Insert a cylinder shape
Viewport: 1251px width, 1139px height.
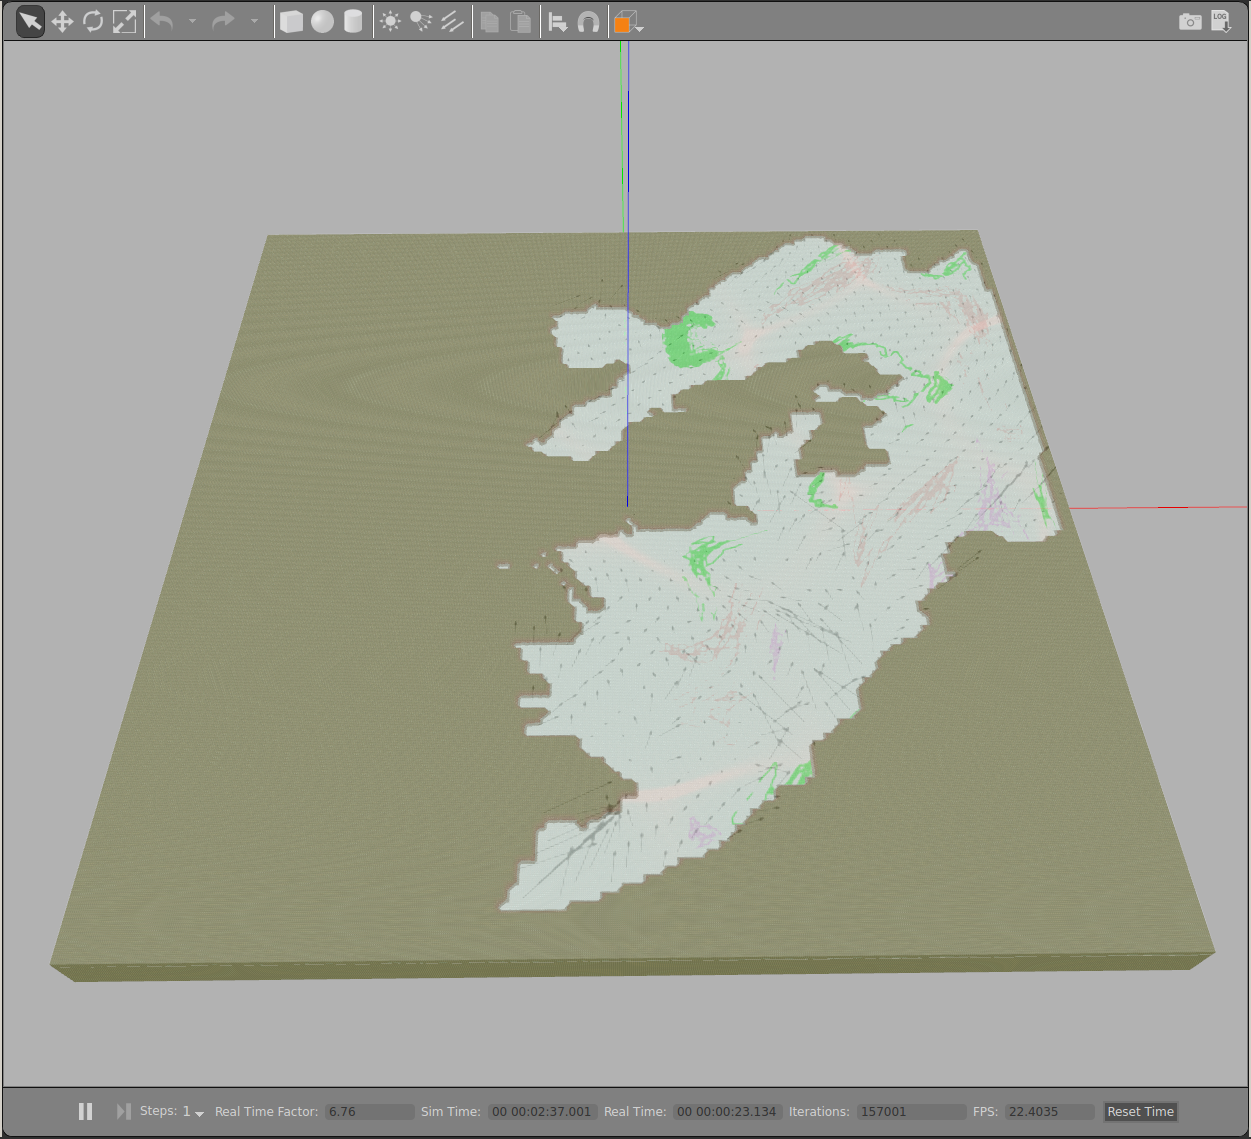click(353, 22)
